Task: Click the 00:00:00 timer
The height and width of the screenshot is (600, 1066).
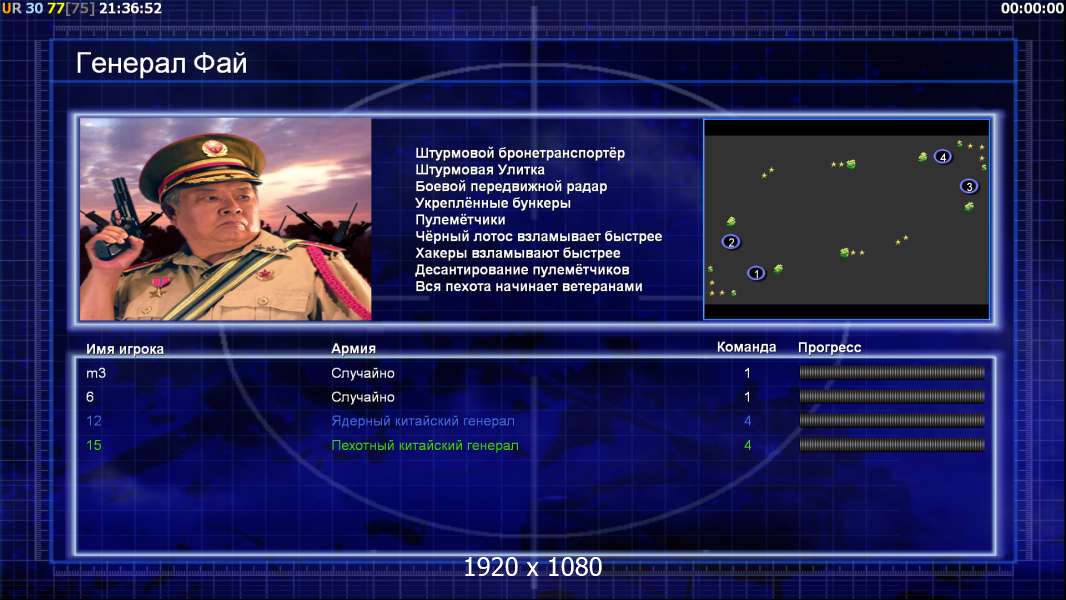Action: pyautogui.click(x=1032, y=8)
